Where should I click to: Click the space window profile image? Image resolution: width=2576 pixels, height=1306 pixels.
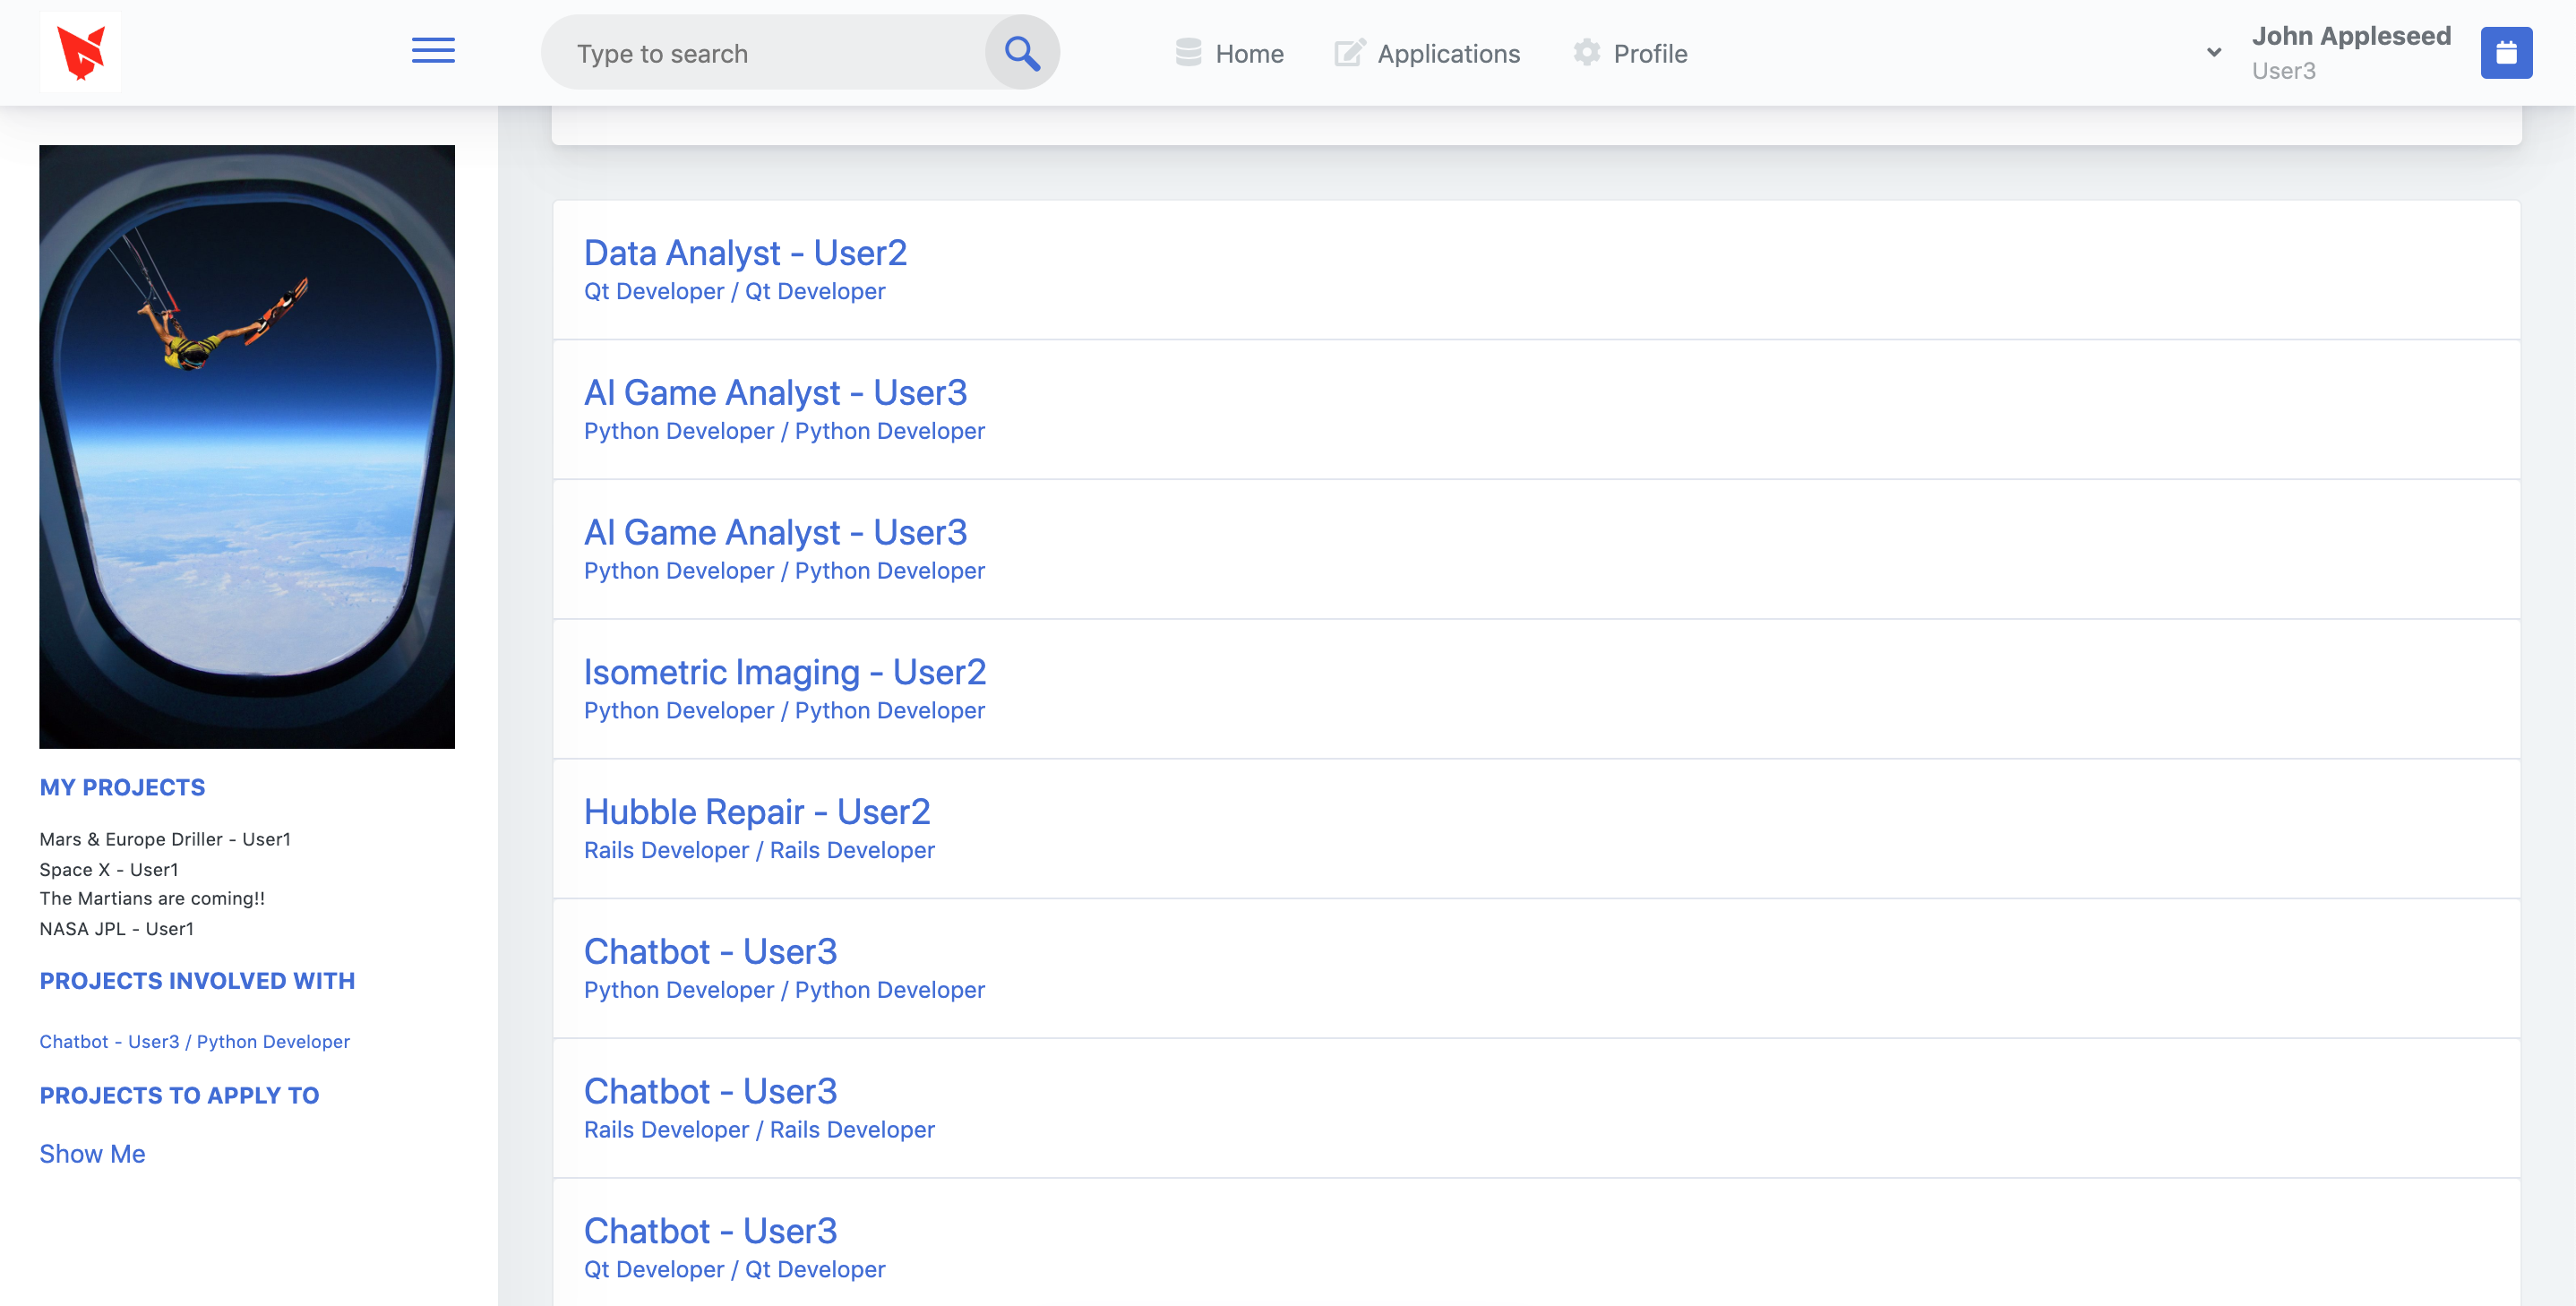(247, 446)
